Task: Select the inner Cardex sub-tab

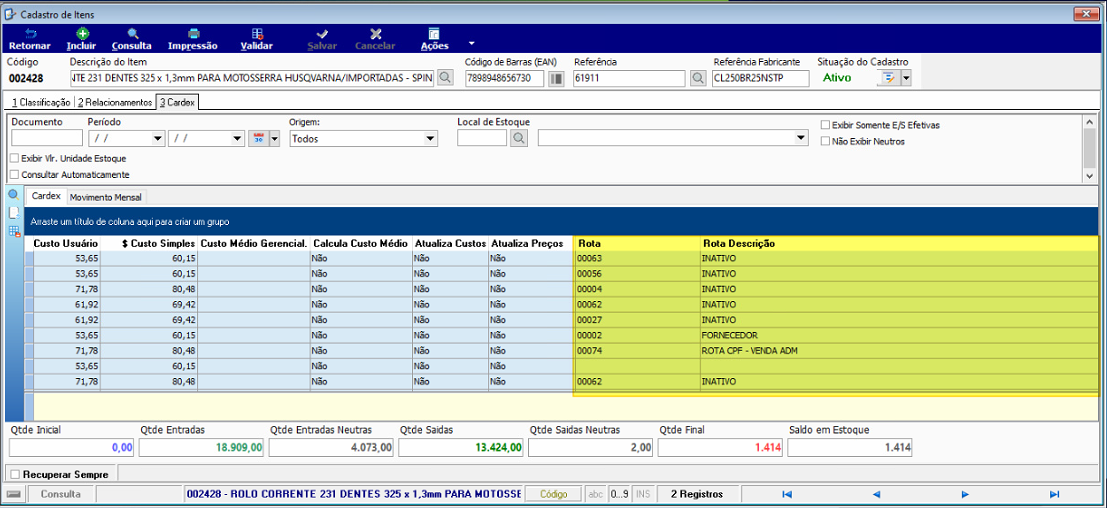Action: pos(47,196)
